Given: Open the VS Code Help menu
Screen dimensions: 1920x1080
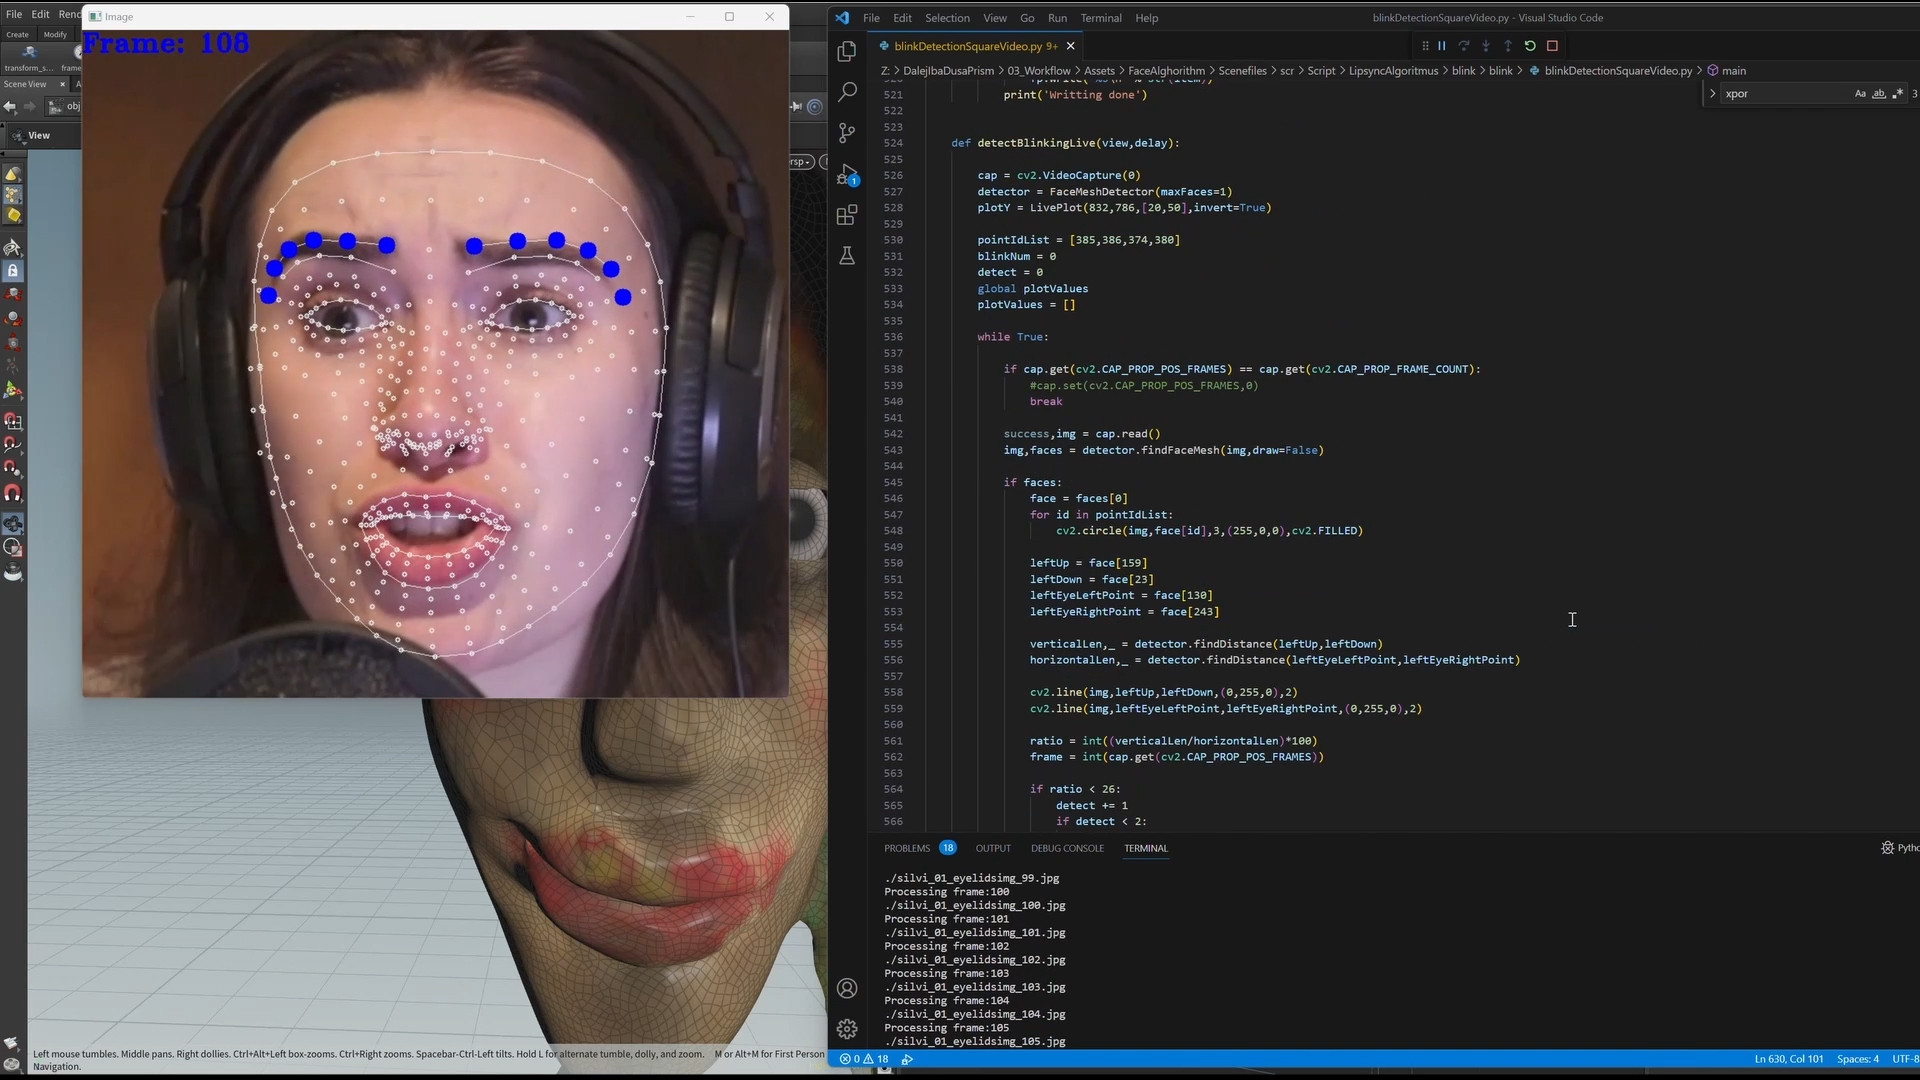Looking at the screenshot, I should pyautogui.click(x=1147, y=18).
